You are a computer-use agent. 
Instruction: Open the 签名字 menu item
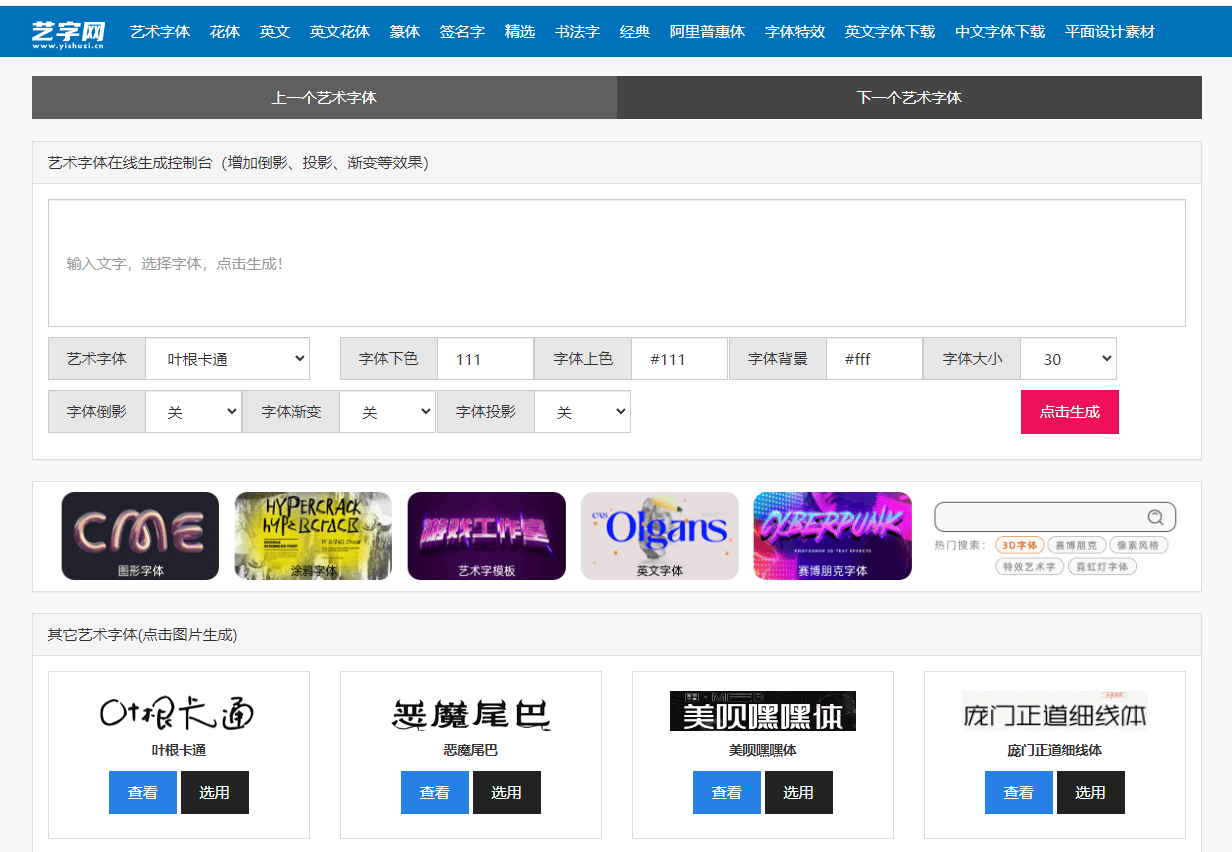[x=462, y=31]
